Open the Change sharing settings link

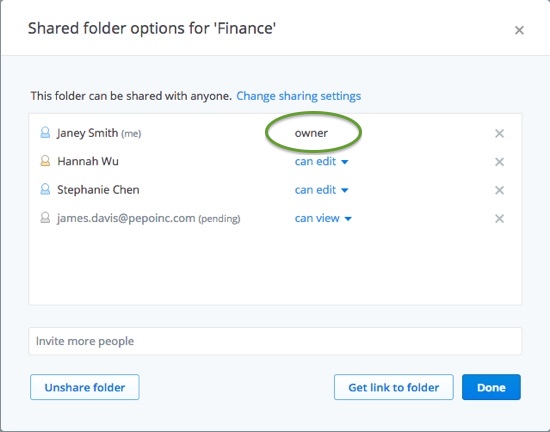(x=299, y=96)
